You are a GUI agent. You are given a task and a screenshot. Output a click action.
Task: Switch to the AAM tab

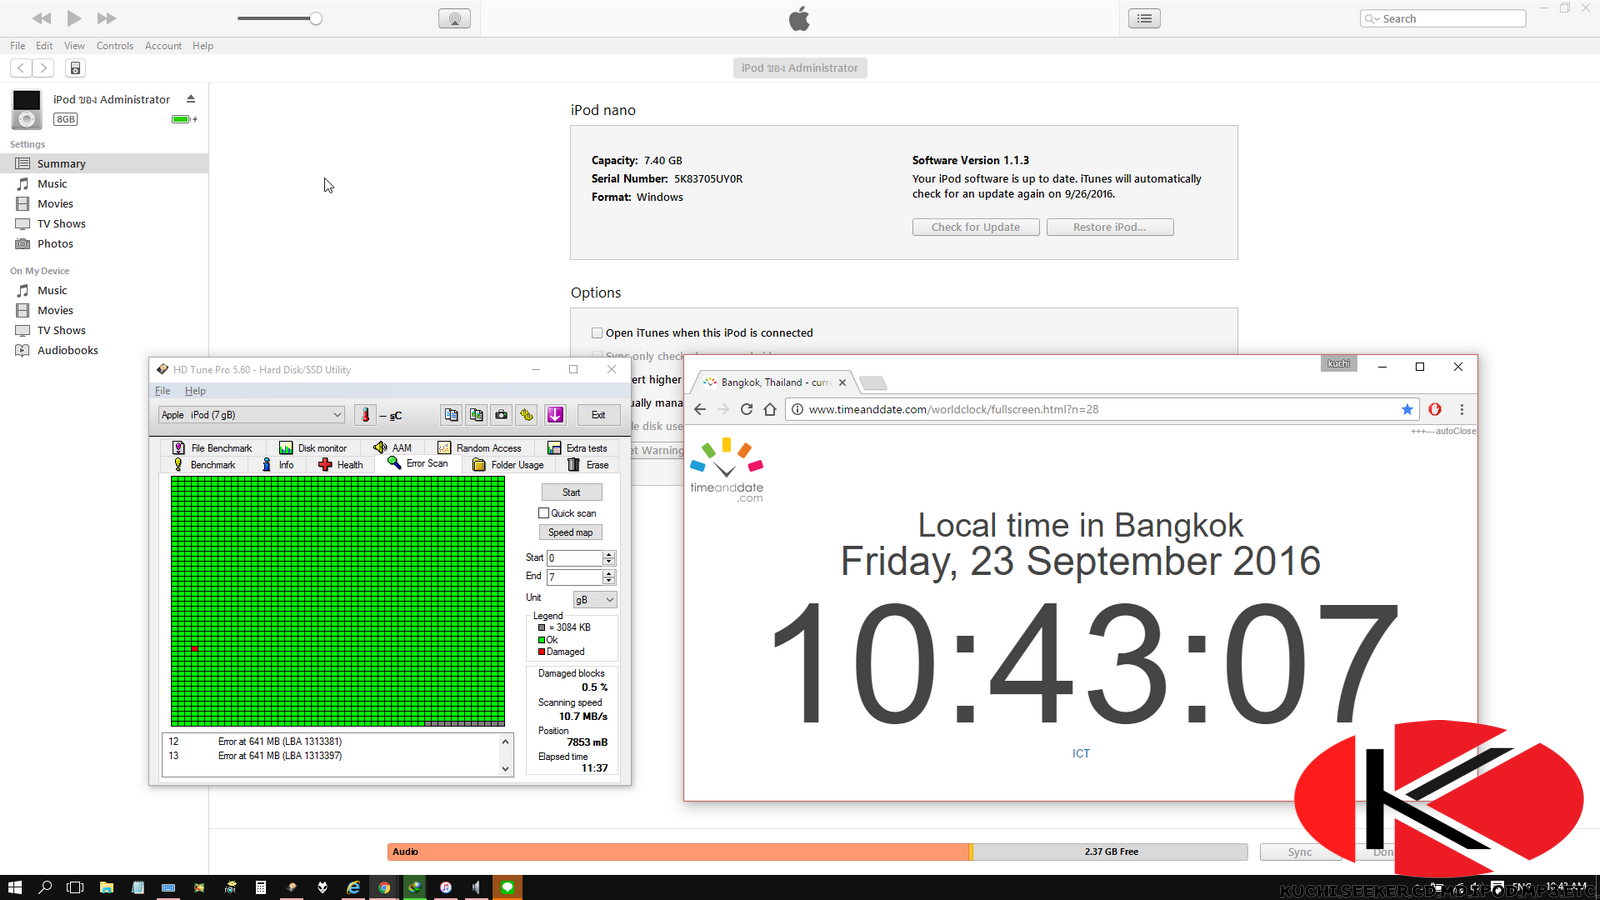(392, 448)
